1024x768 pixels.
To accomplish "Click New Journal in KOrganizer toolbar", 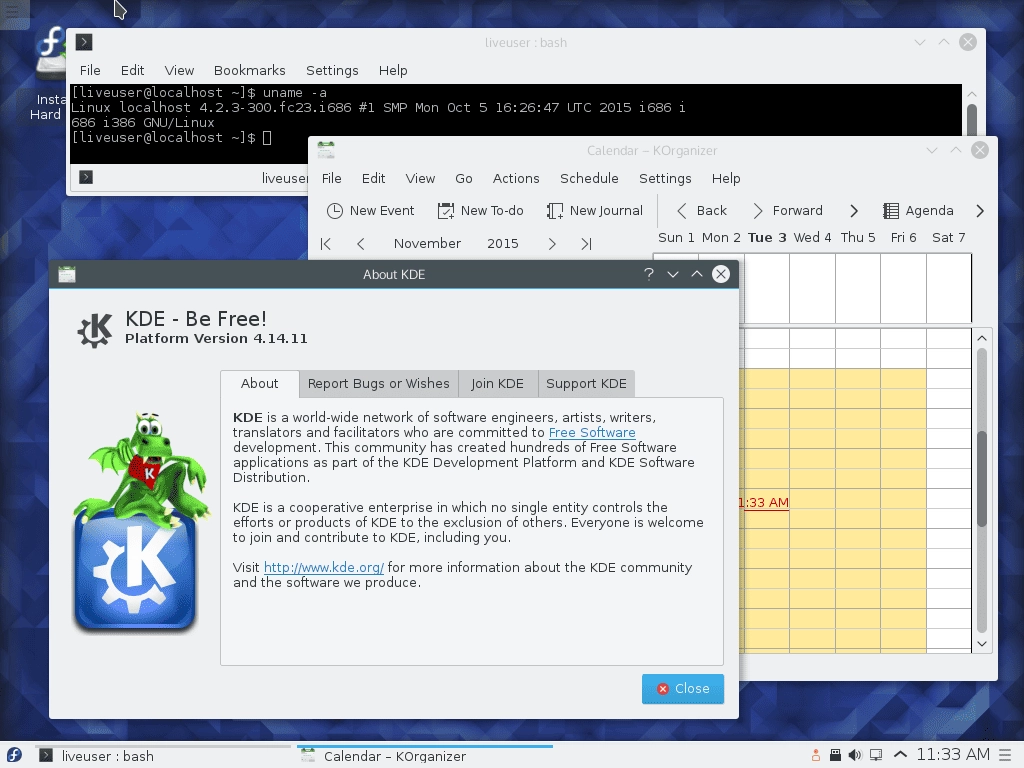I will (x=594, y=210).
